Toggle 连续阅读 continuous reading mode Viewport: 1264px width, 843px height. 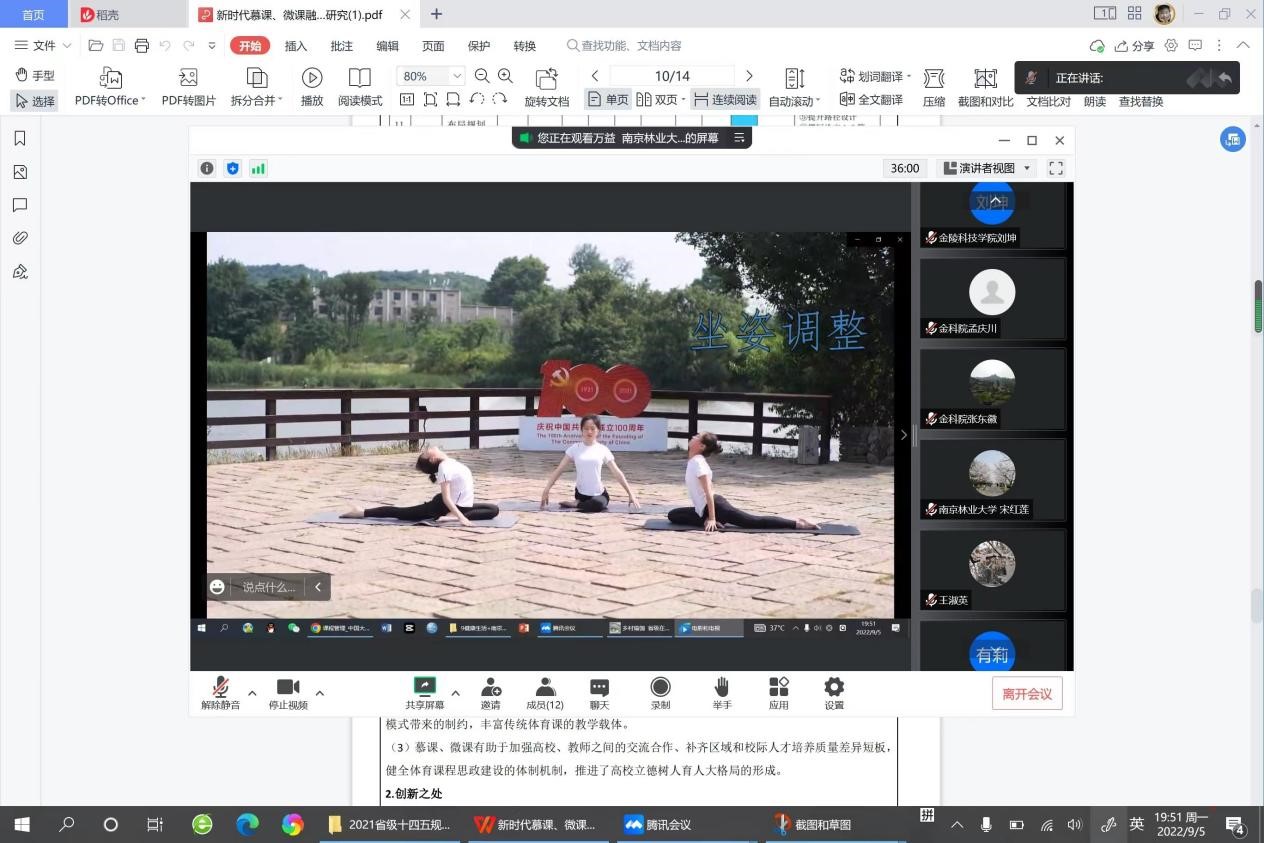pos(725,100)
